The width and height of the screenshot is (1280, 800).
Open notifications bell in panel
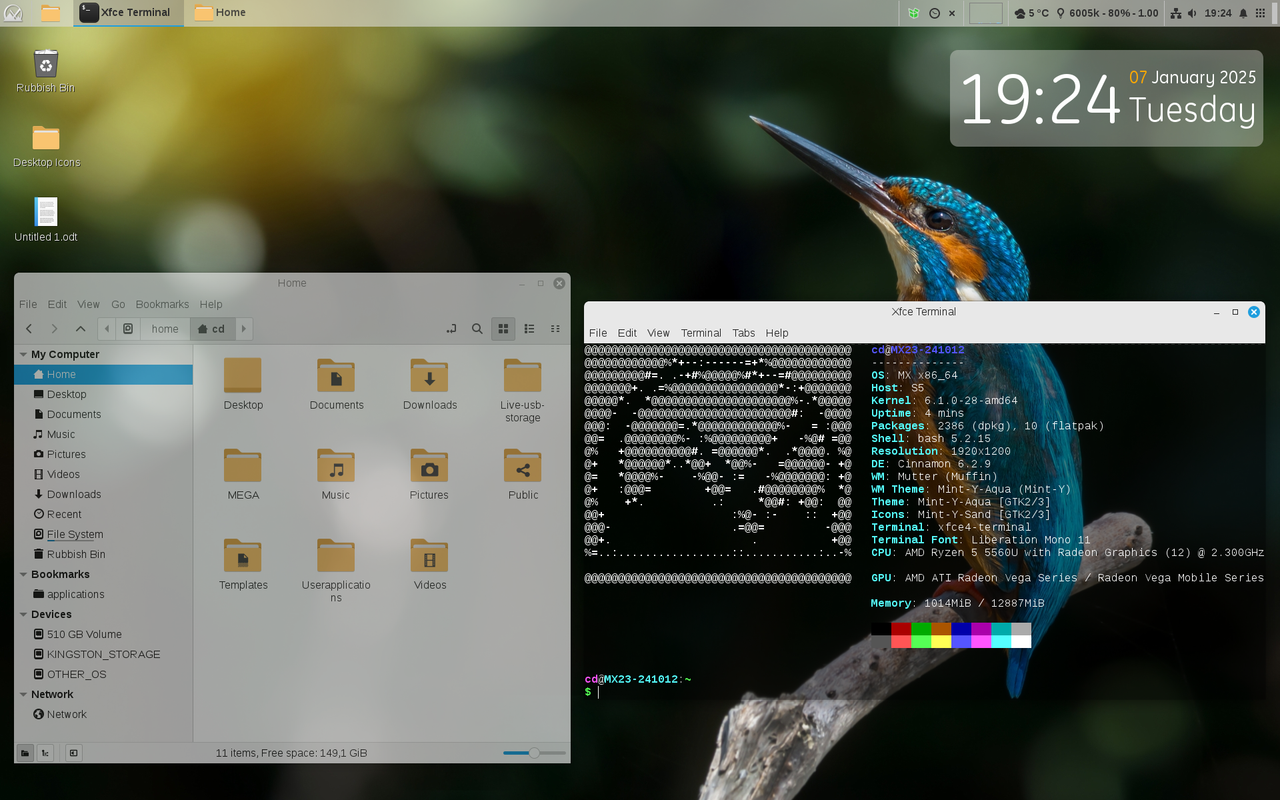pyautogui.click(x=1244, y=13)
